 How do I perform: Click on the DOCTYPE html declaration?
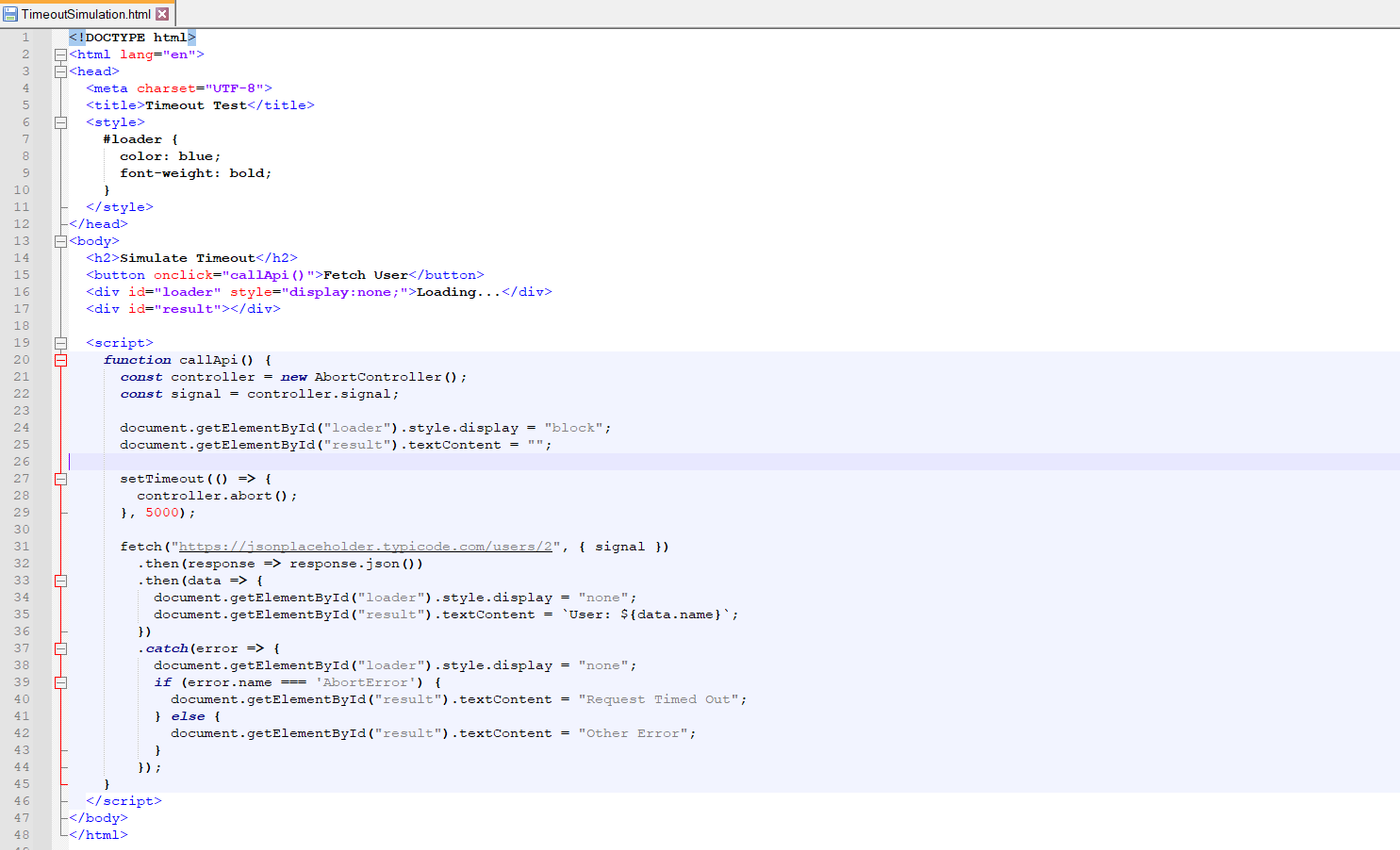tap(133, 37)
